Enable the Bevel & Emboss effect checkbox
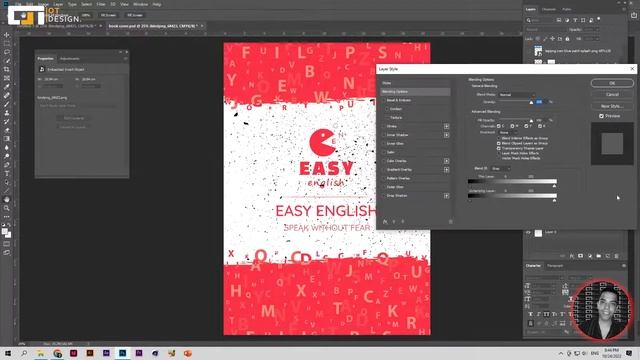The width and height of the screenshot is (640, 360). [384, 100]
